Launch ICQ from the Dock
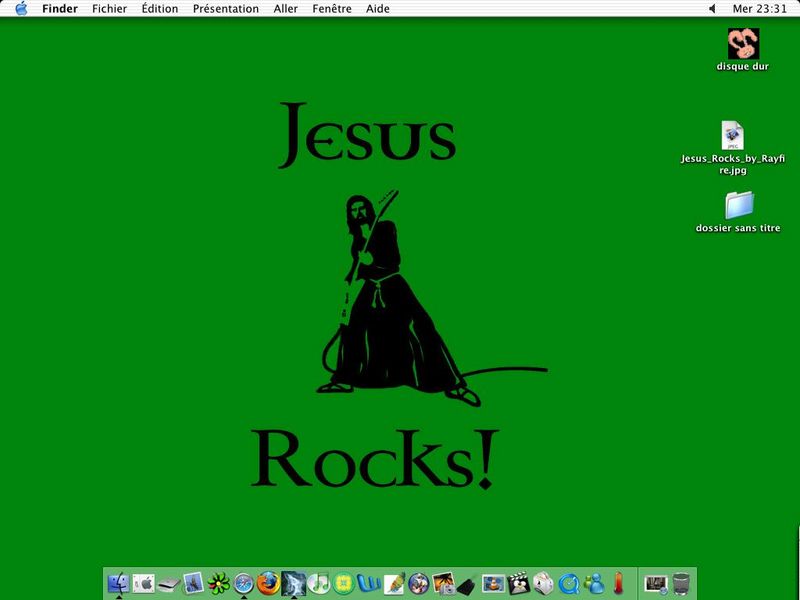 click(218, 583)
